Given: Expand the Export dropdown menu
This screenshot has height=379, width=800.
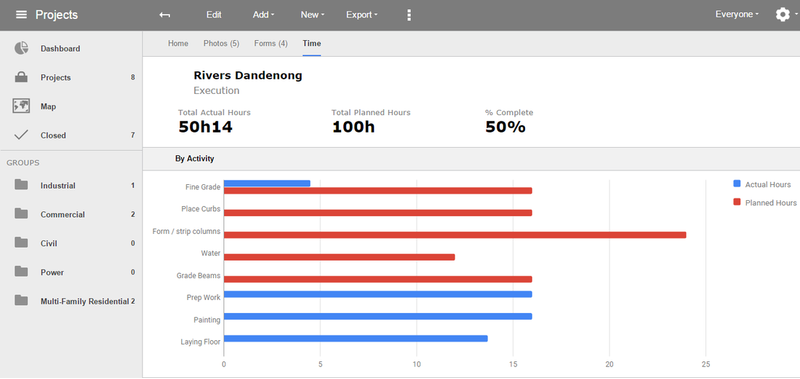Looking at the screenshot, I should click(362, 15).
